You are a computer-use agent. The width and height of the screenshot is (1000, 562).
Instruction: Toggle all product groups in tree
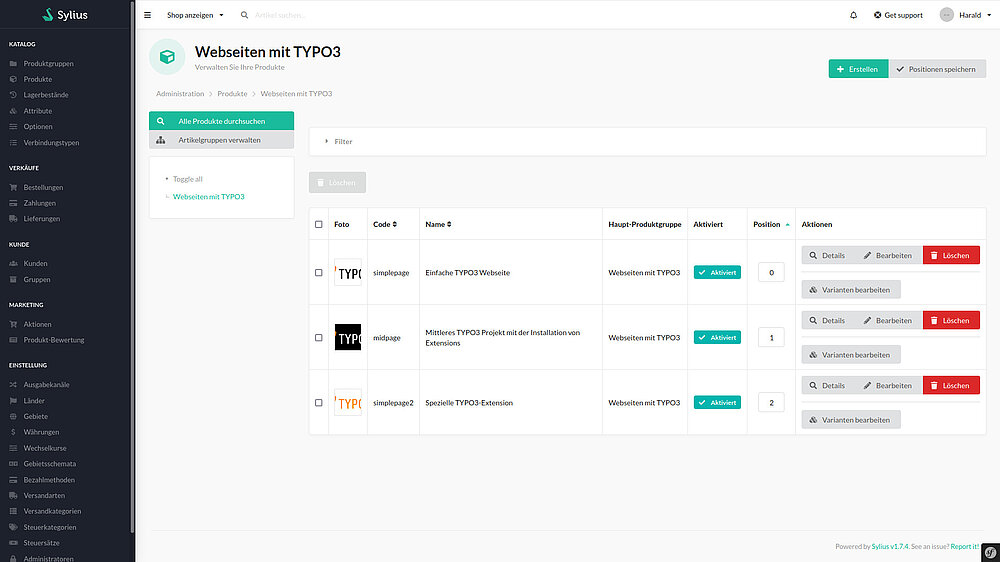[x=188, y=179]
